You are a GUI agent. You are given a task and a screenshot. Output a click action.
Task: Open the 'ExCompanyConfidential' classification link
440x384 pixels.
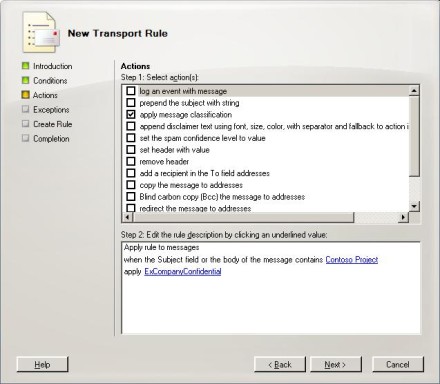[183, 271]
